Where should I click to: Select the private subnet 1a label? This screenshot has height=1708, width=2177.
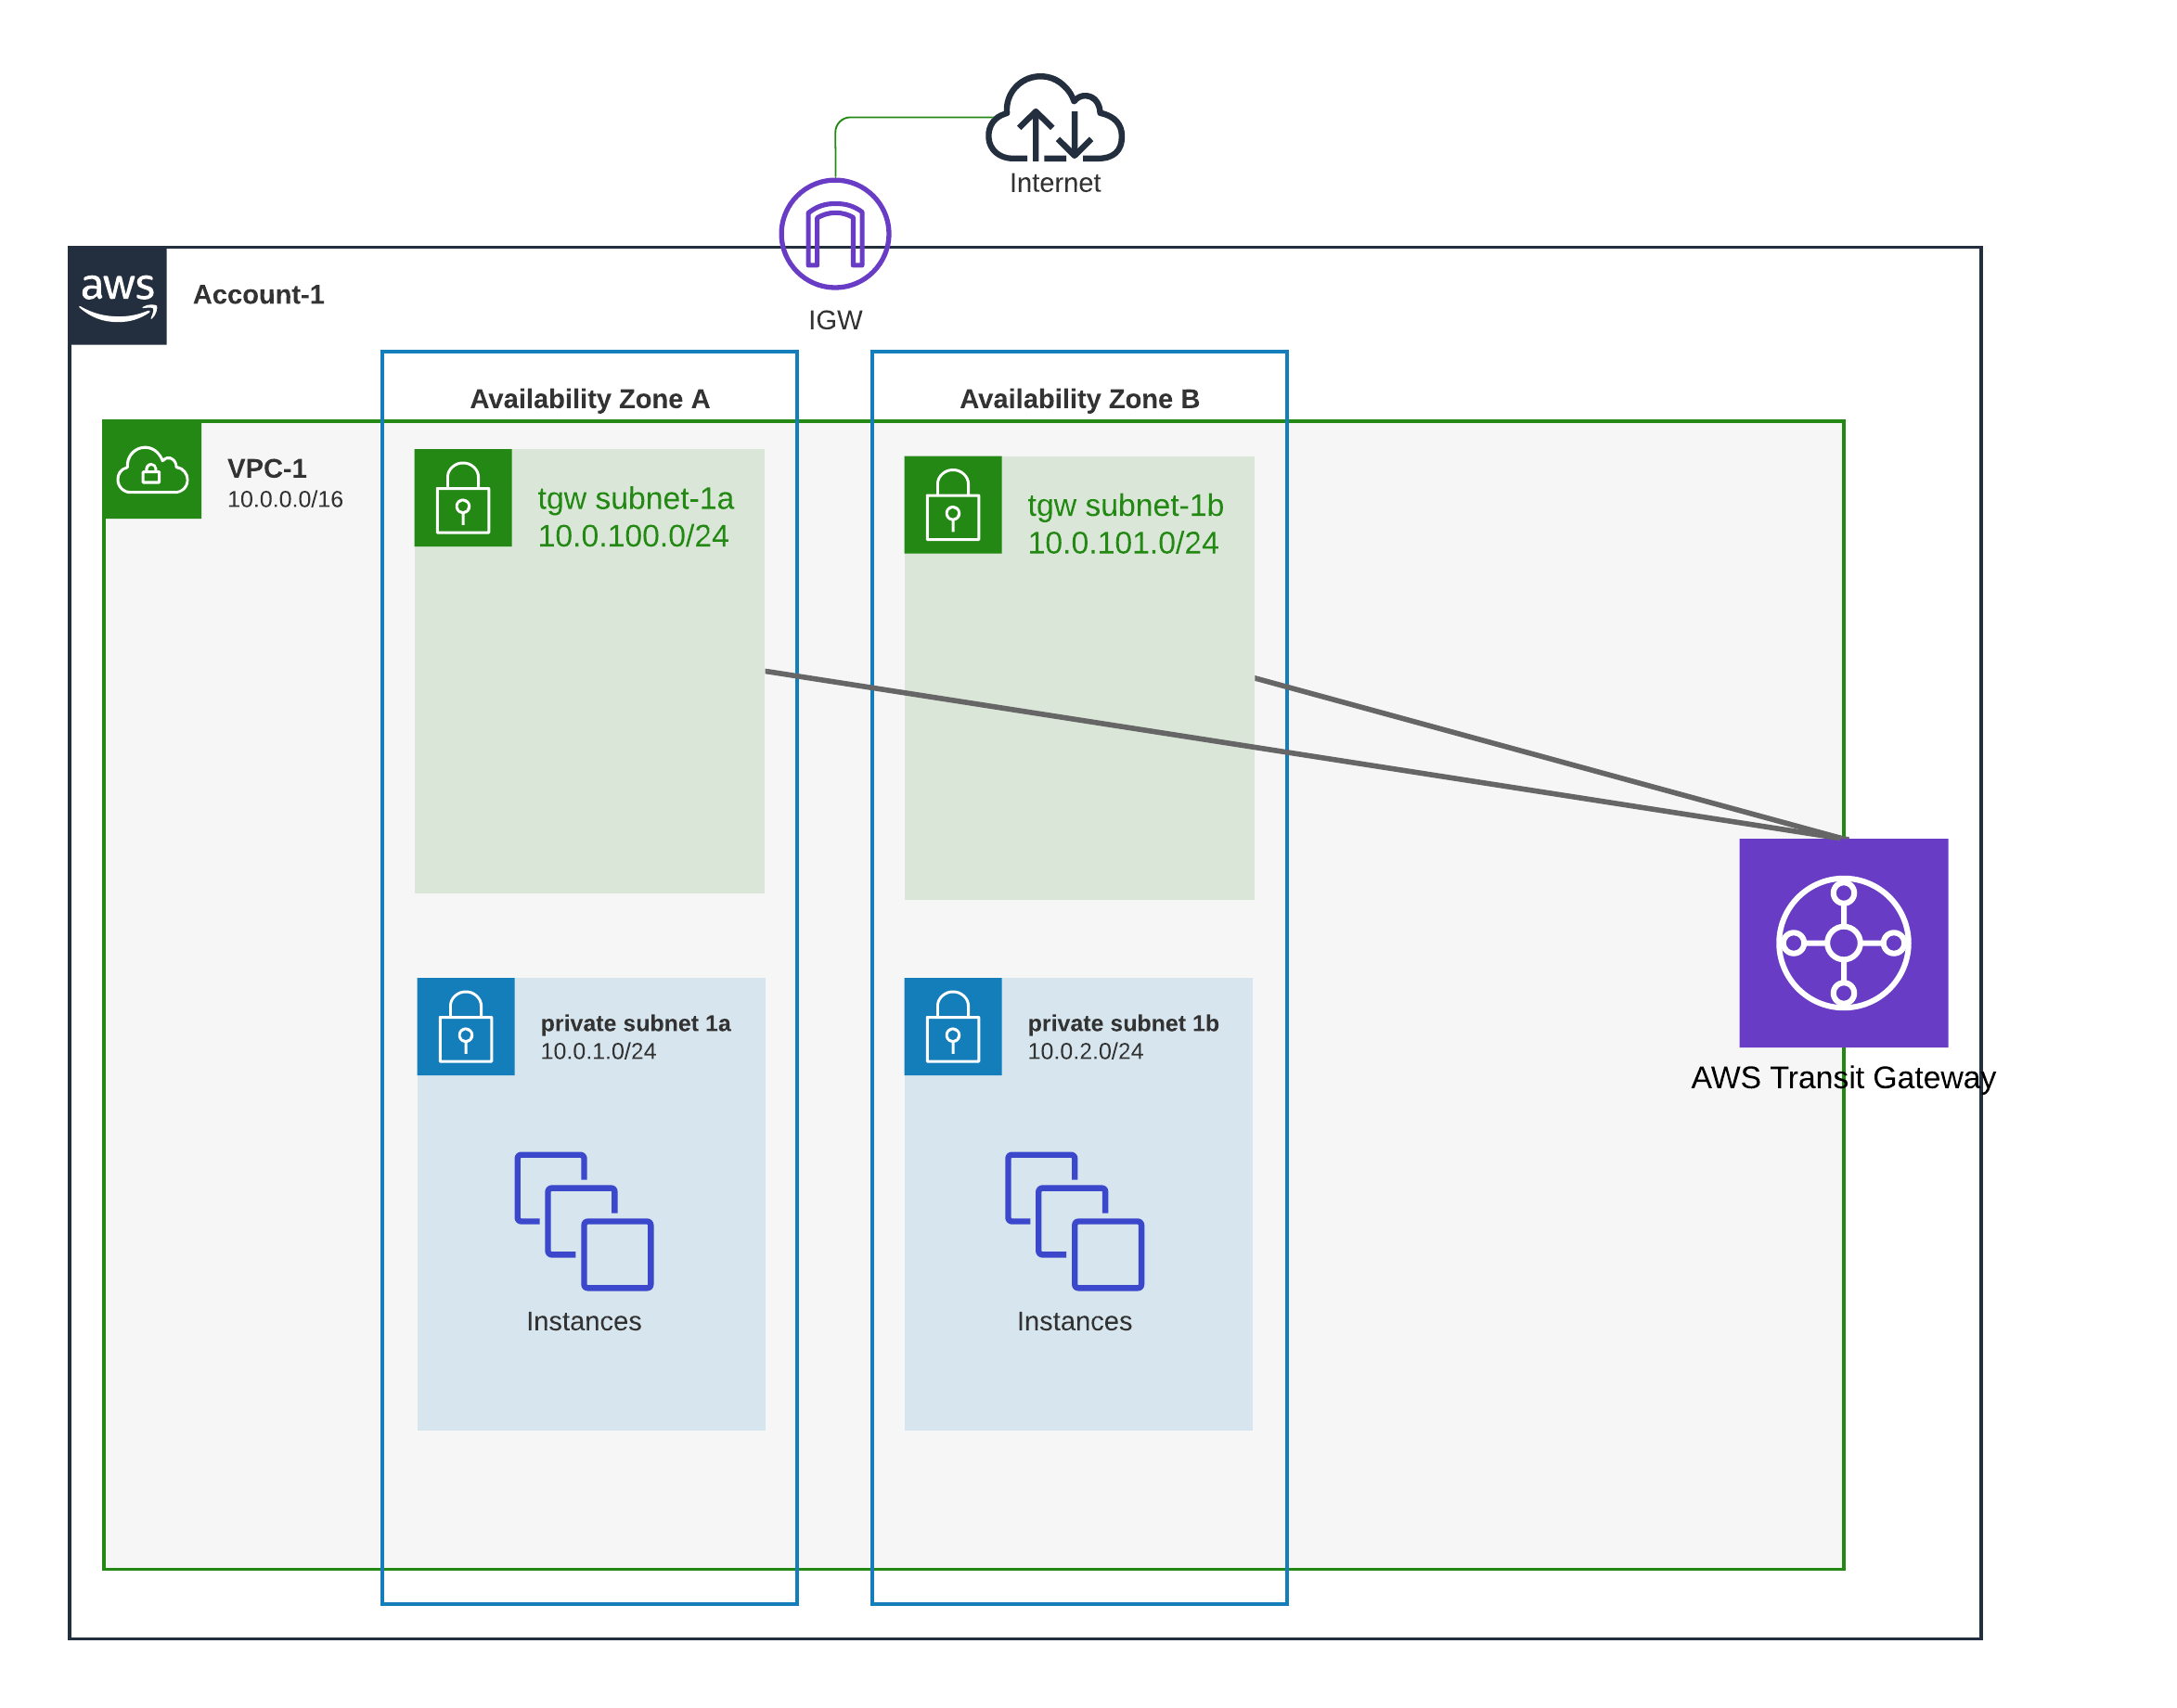pyautogui.click(x=636, y=1023)
